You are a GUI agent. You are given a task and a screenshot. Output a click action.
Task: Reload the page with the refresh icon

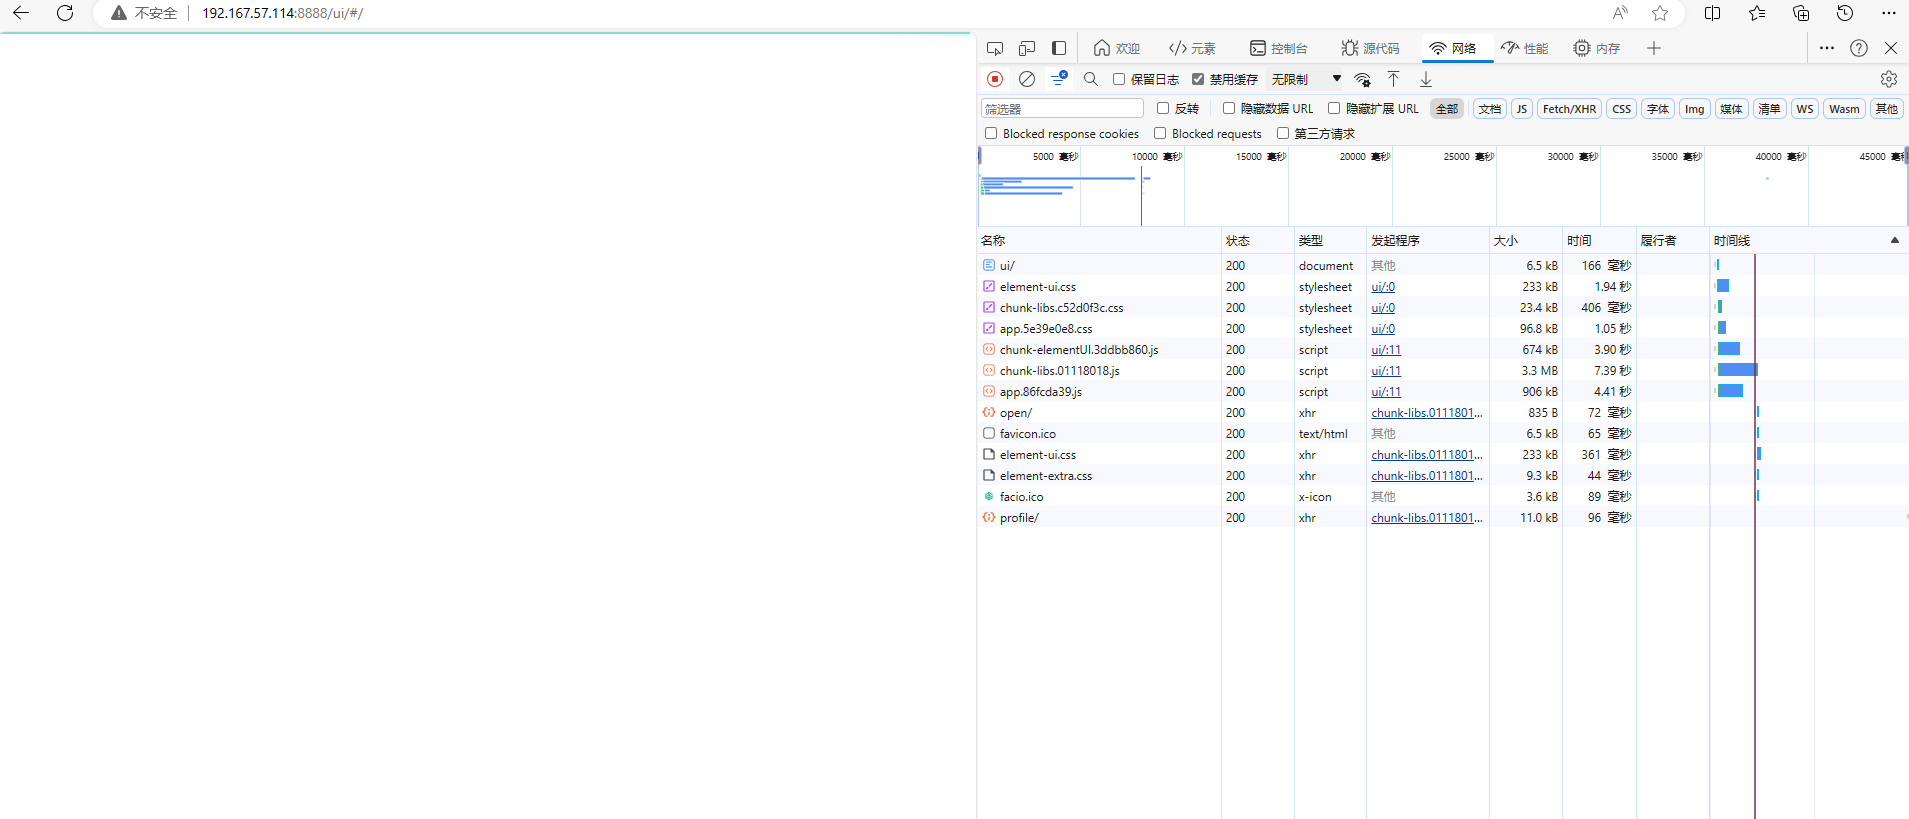tap(65, 13)
